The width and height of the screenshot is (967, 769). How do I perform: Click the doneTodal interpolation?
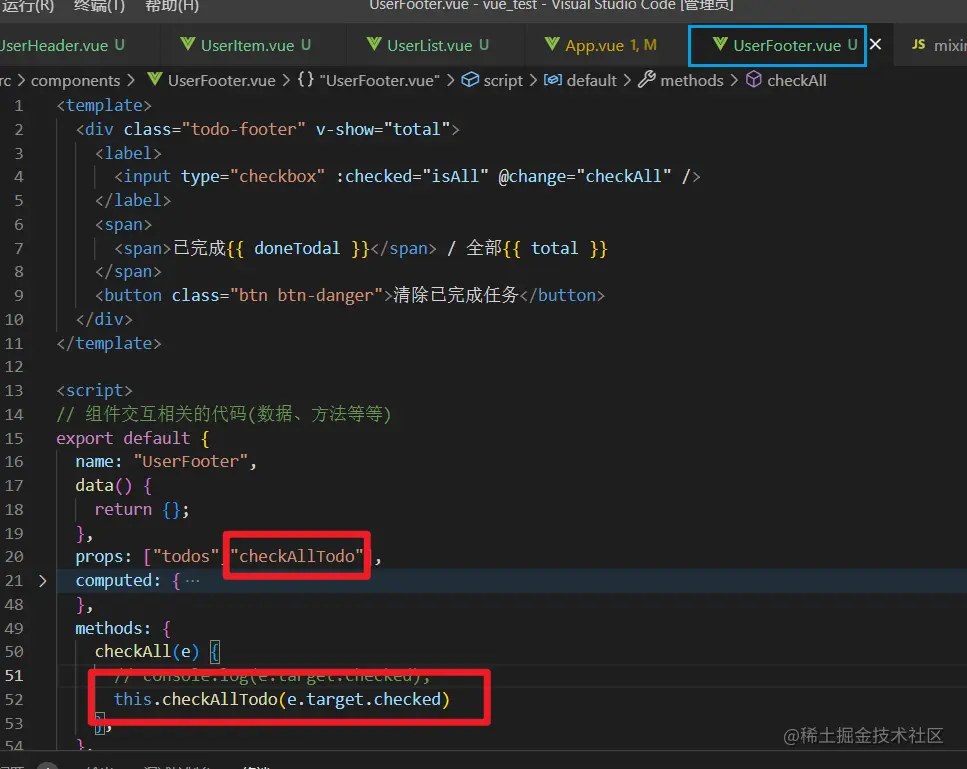(x=297, y=249)
